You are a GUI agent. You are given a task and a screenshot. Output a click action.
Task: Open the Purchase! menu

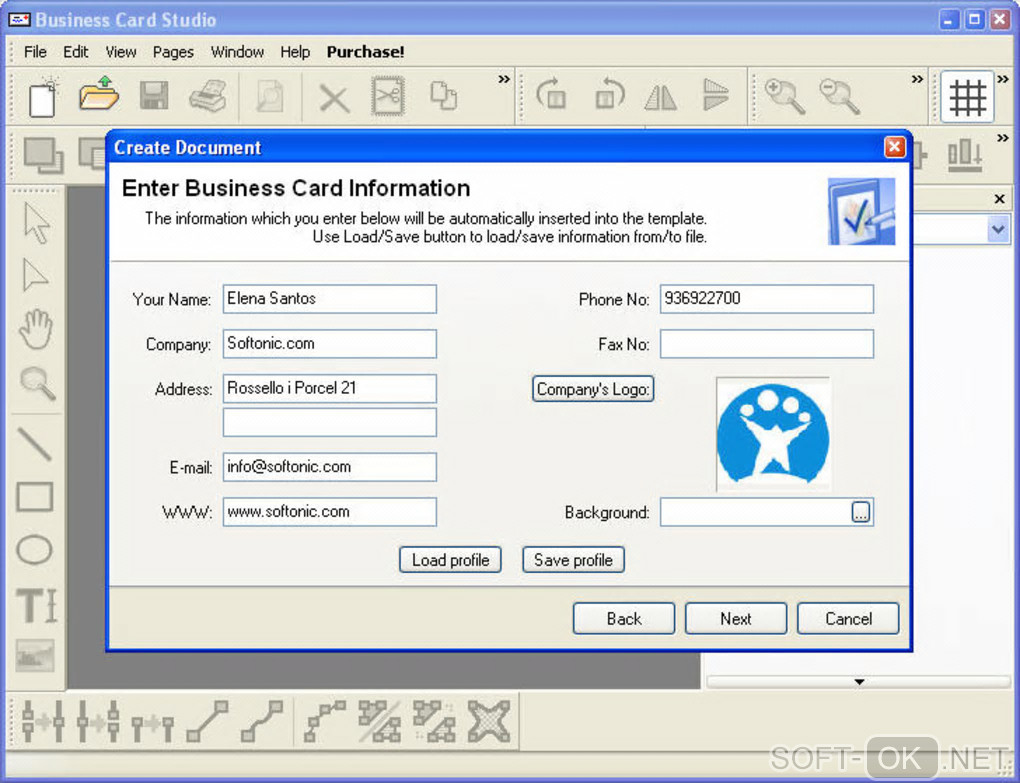[x=366, y=52]
